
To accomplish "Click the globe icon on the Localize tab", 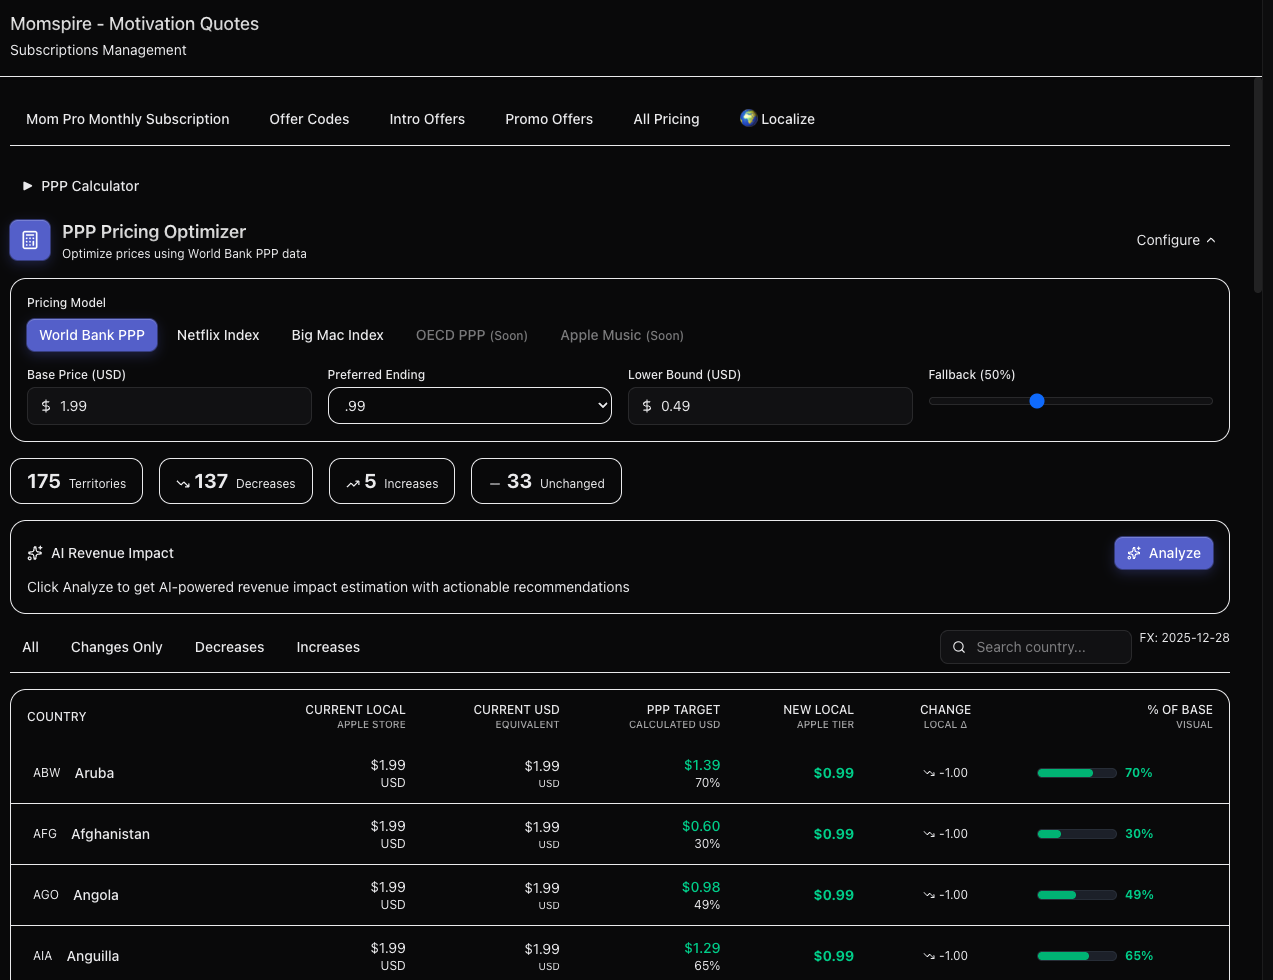I will coord(747,118).
